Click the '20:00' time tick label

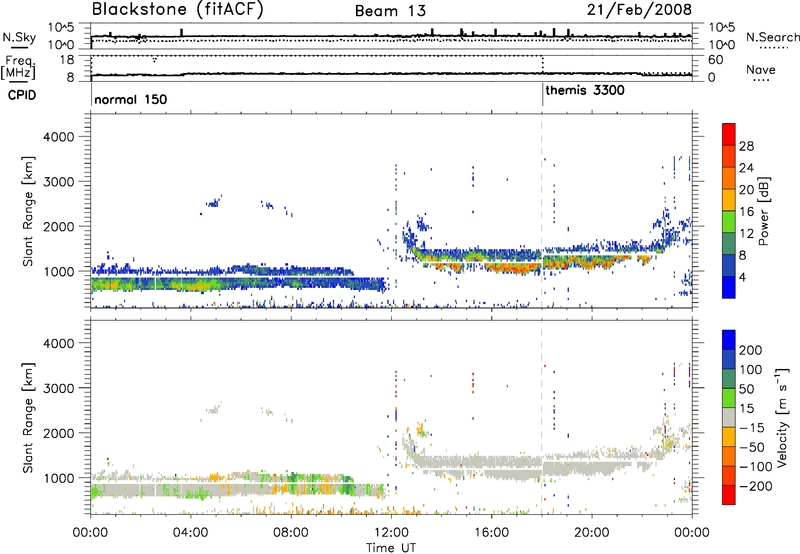[x=592, y=533]
